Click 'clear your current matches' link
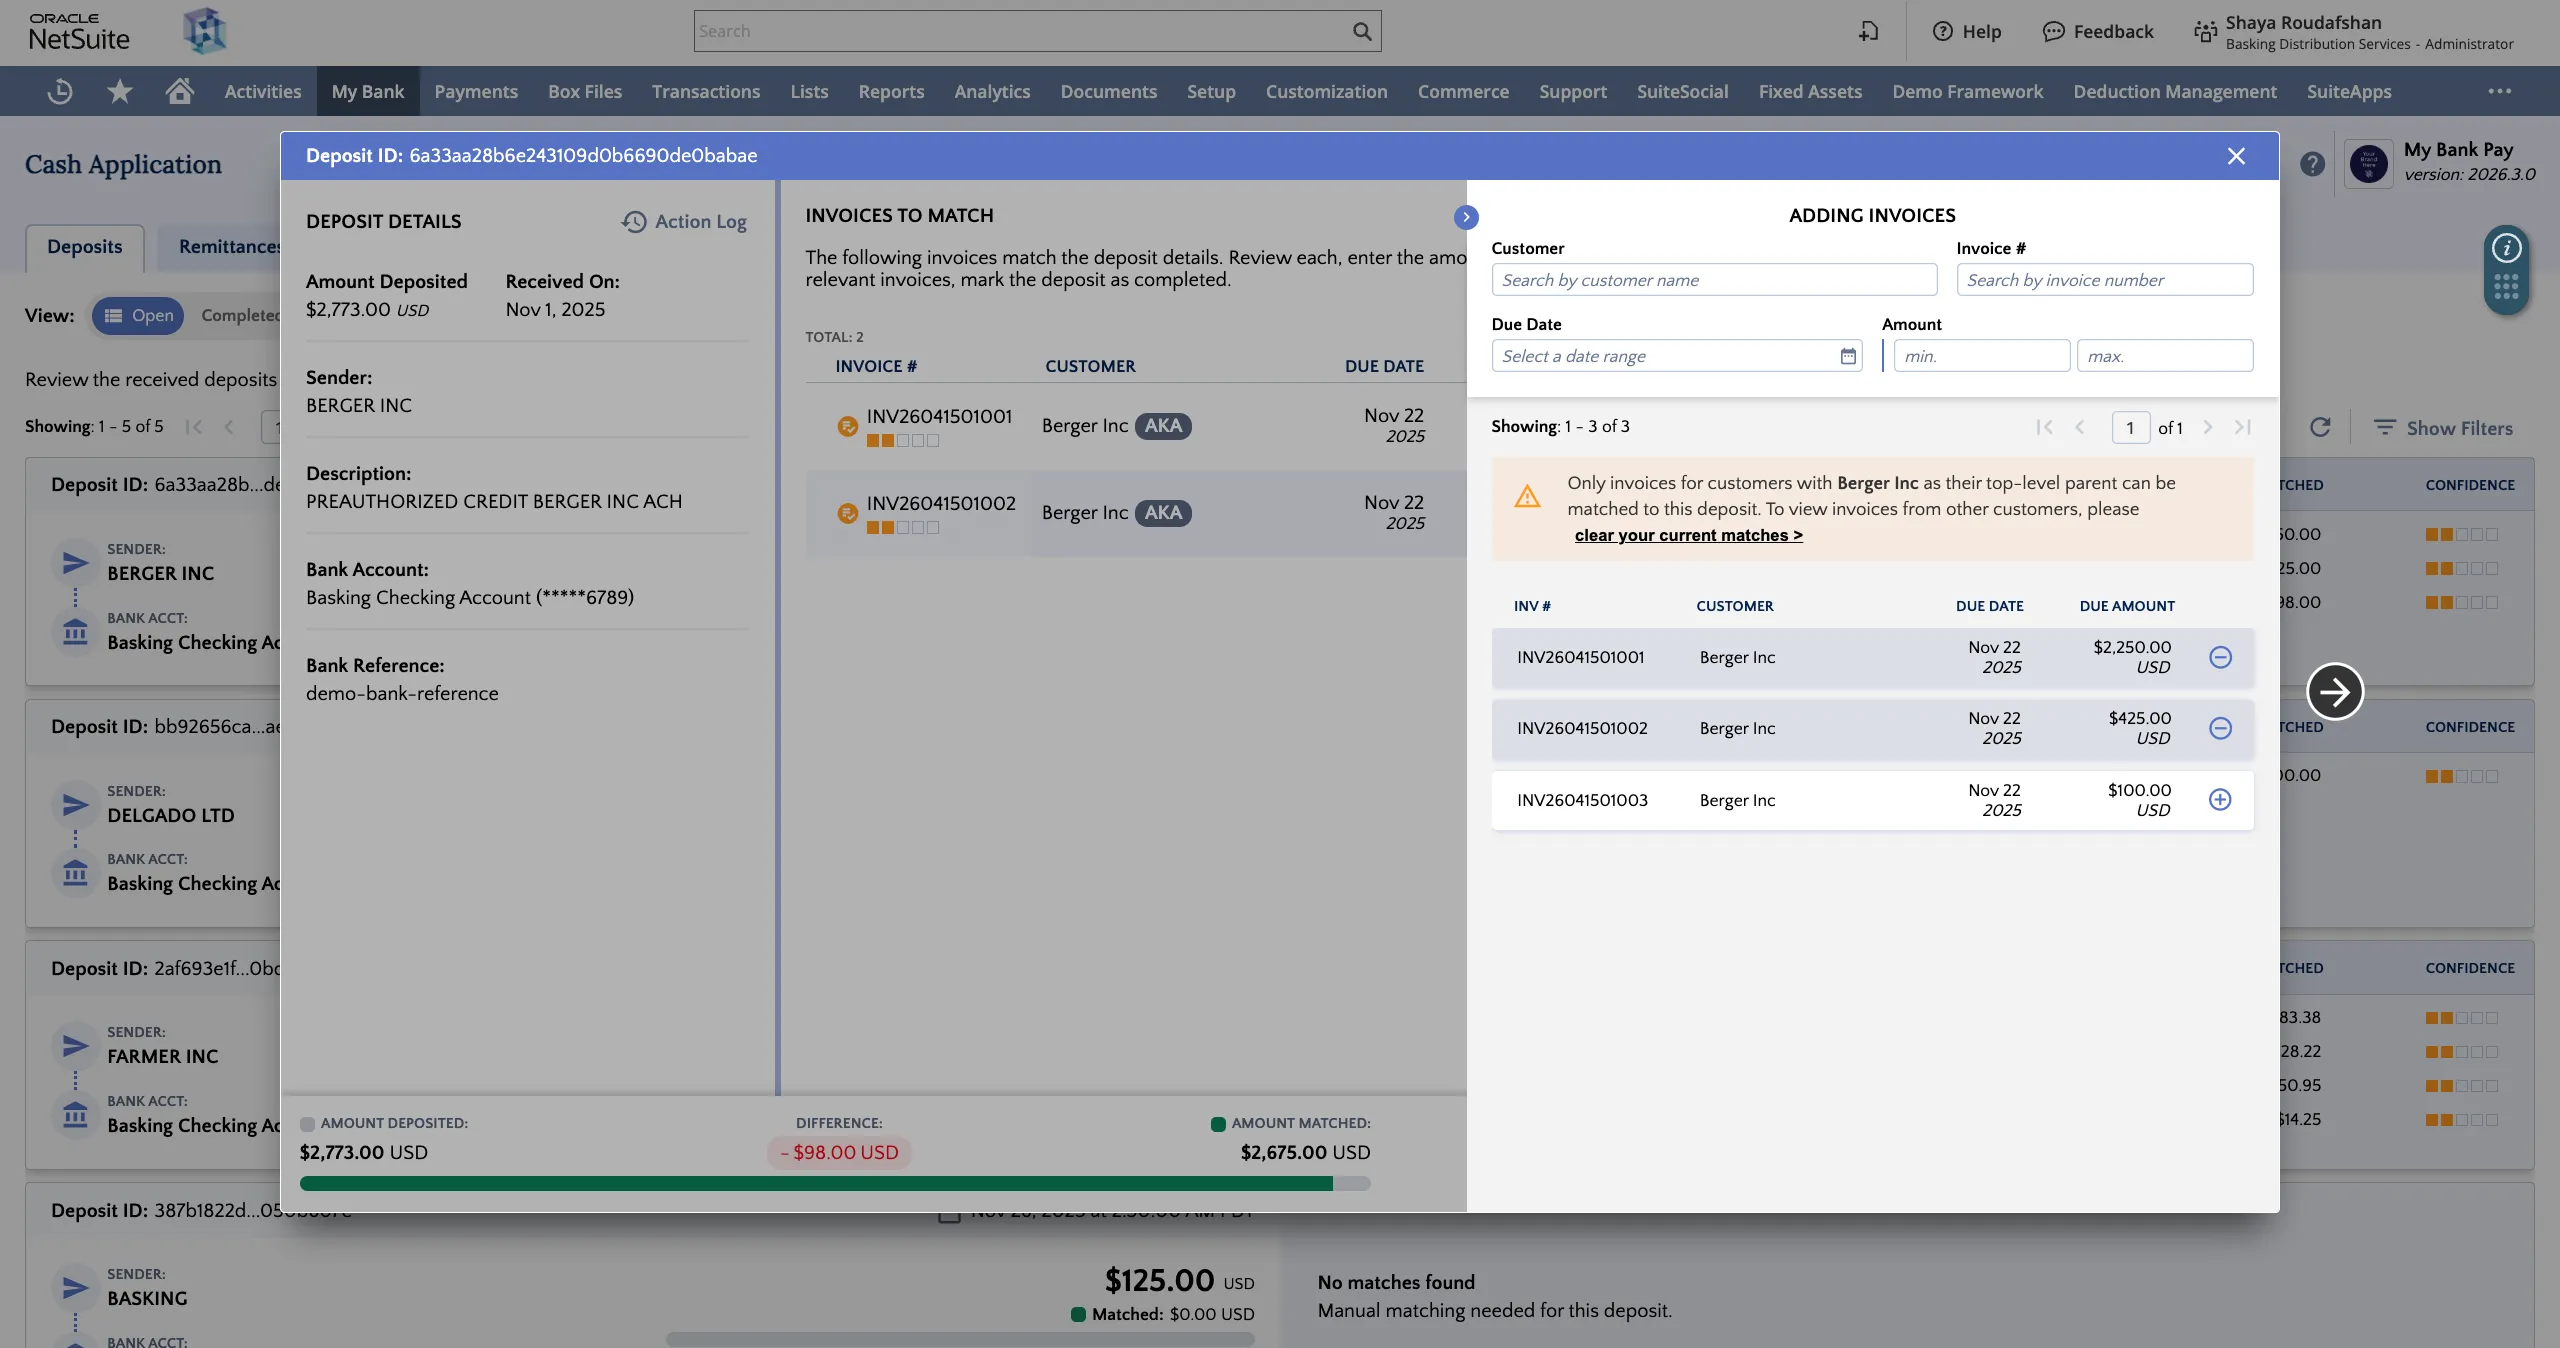2560x1348 pixels. 1688,535
